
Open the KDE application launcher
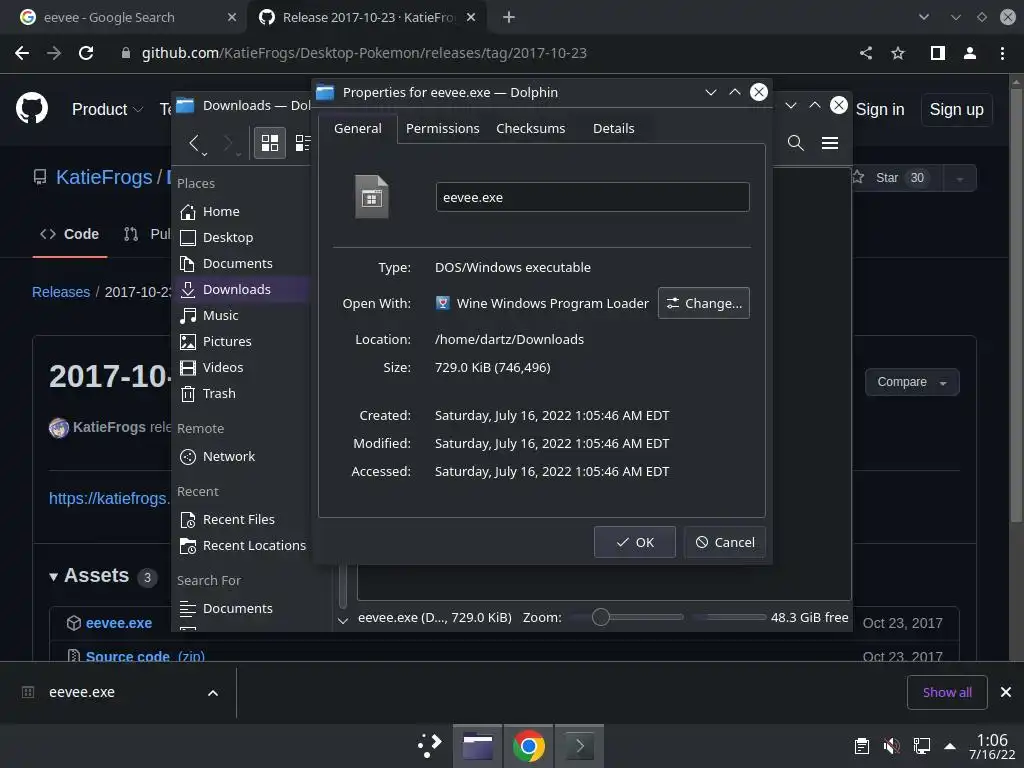click(428, 745)
